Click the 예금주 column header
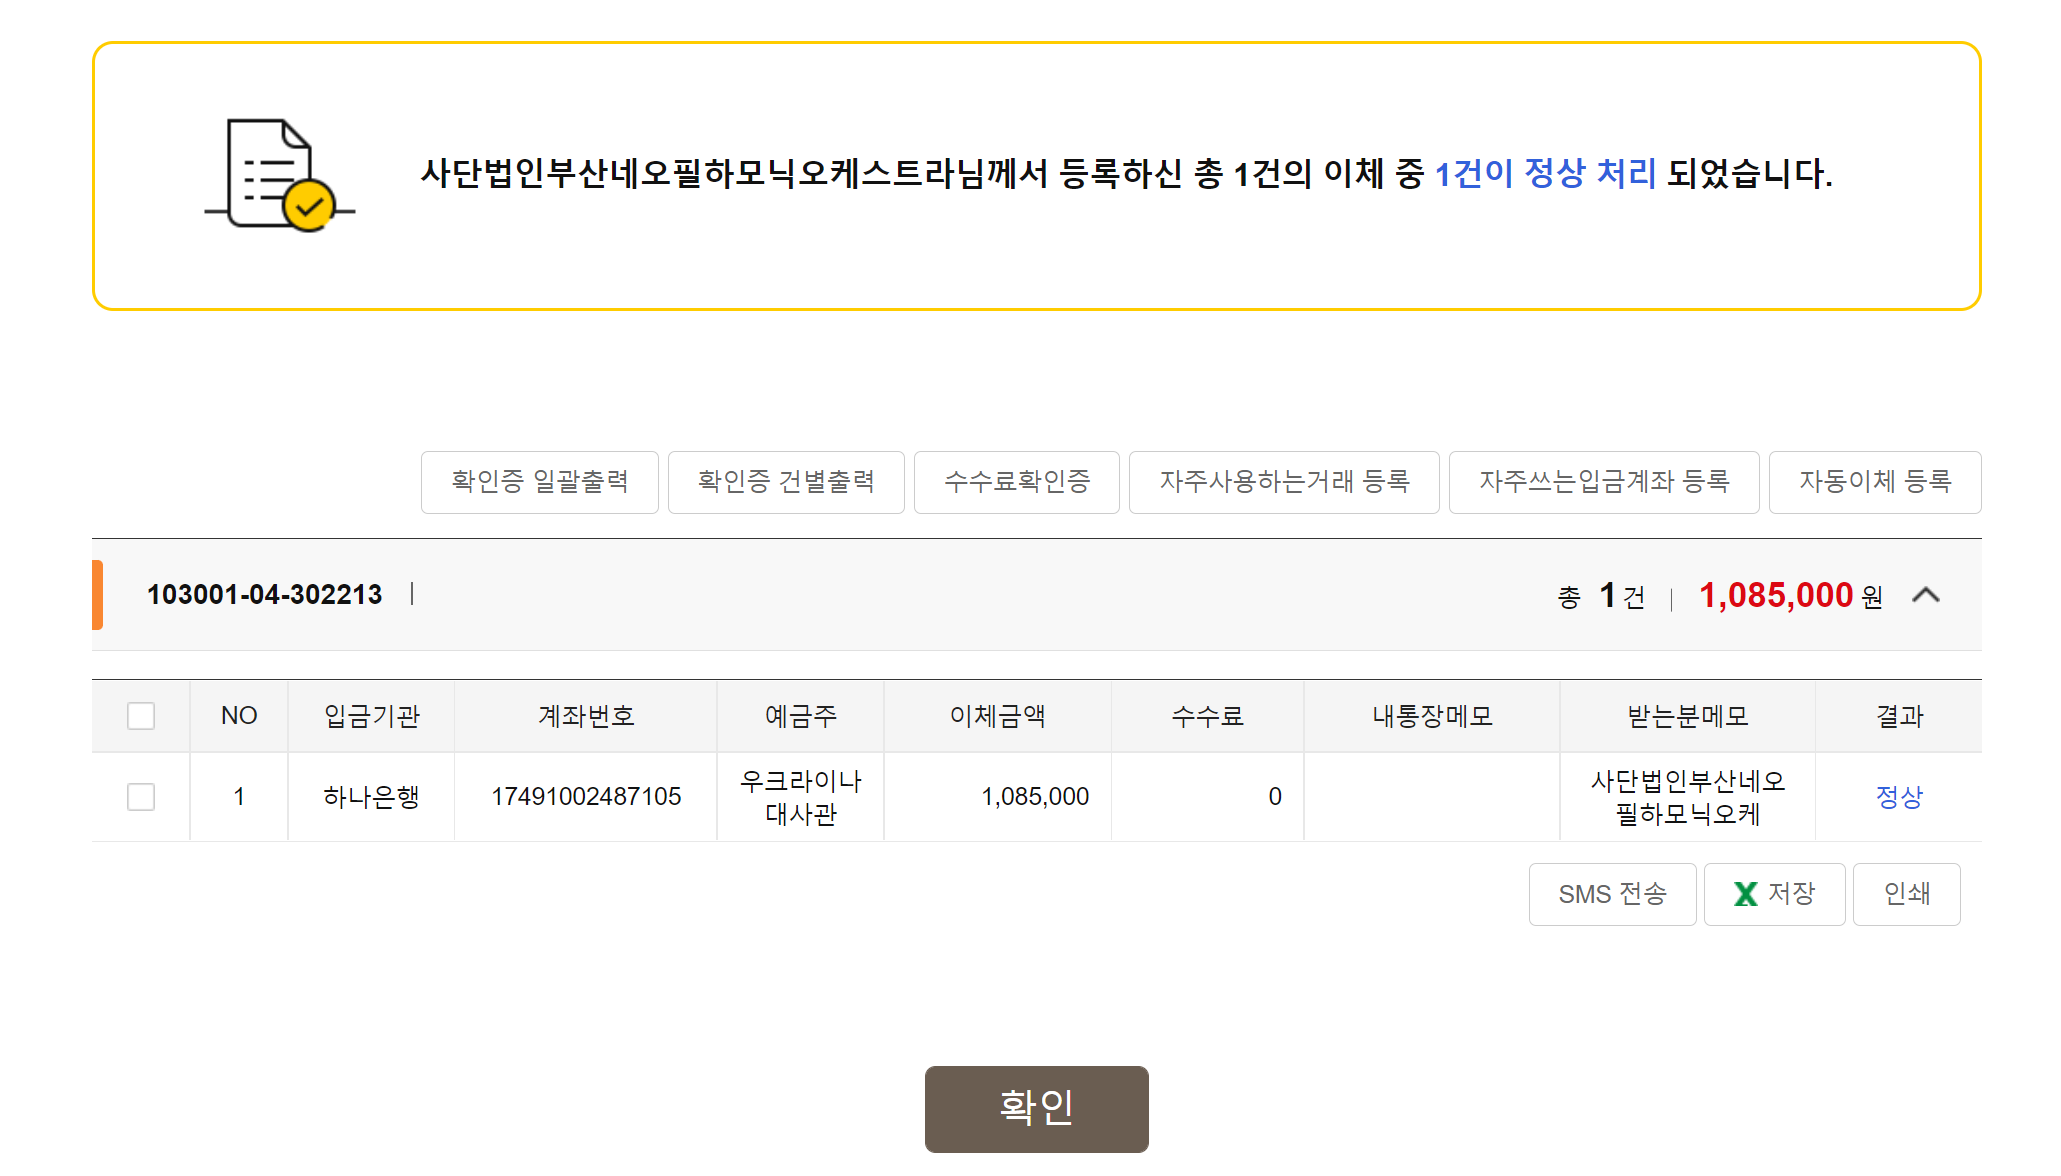 [800, 716]
